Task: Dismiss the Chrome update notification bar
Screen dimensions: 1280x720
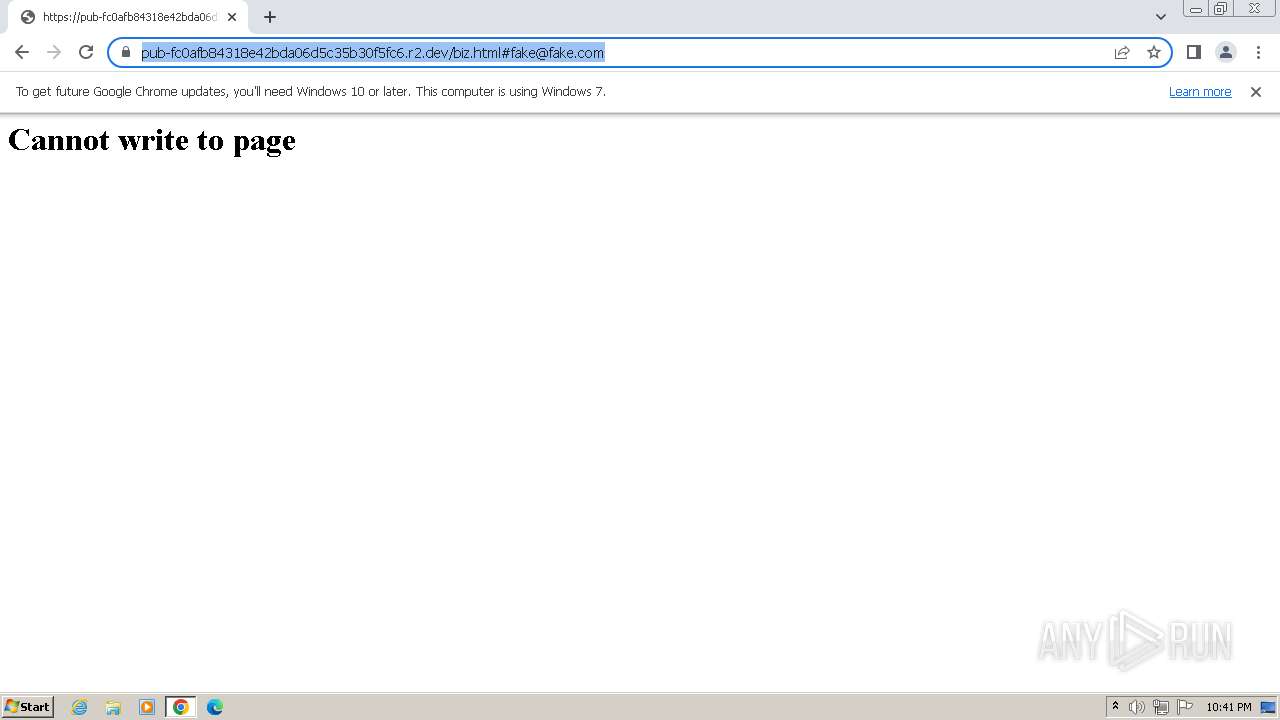Action: pos(1256,91)
